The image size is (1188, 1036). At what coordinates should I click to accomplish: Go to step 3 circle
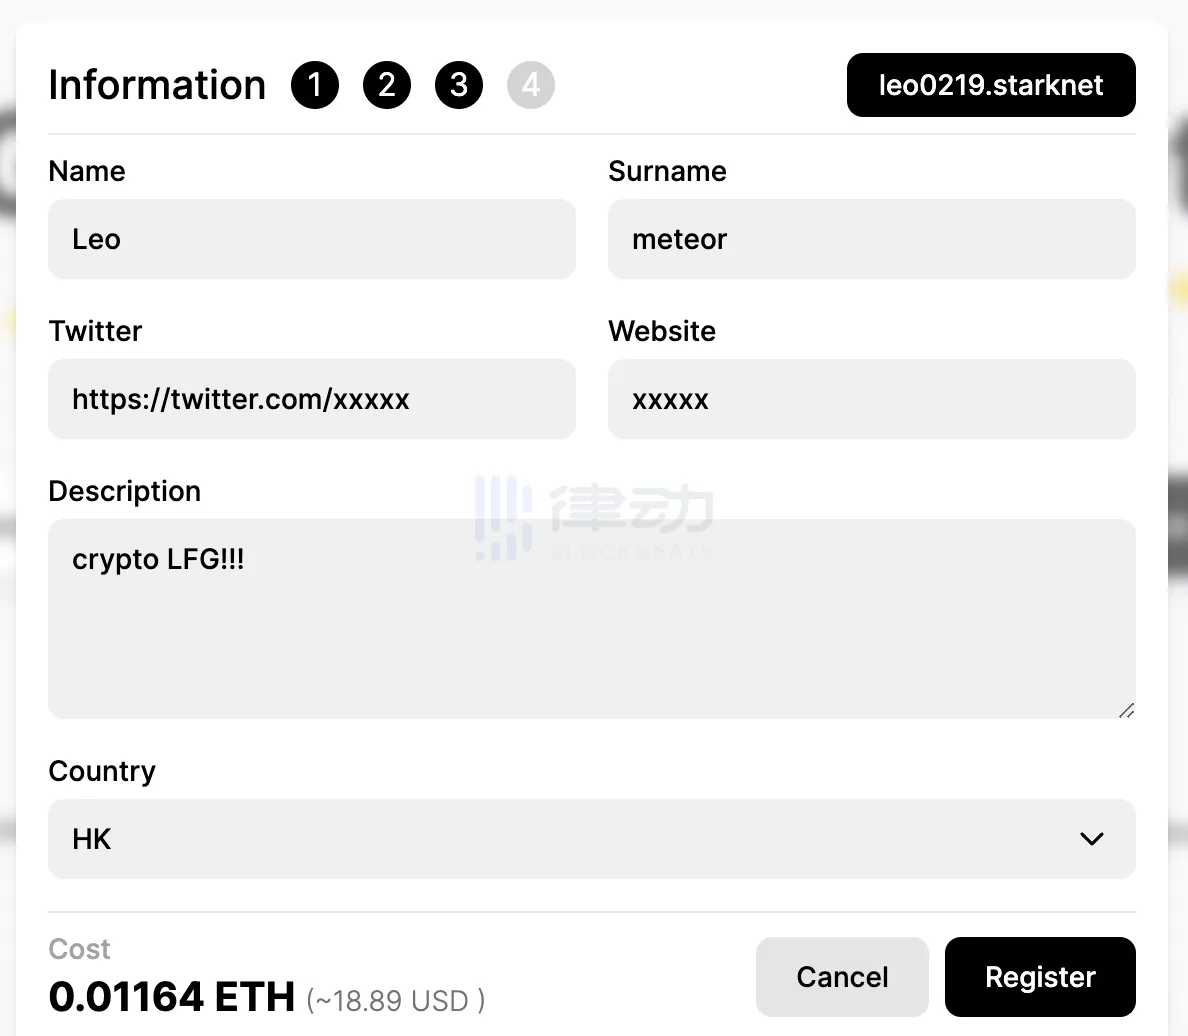(x=459, y=85)
